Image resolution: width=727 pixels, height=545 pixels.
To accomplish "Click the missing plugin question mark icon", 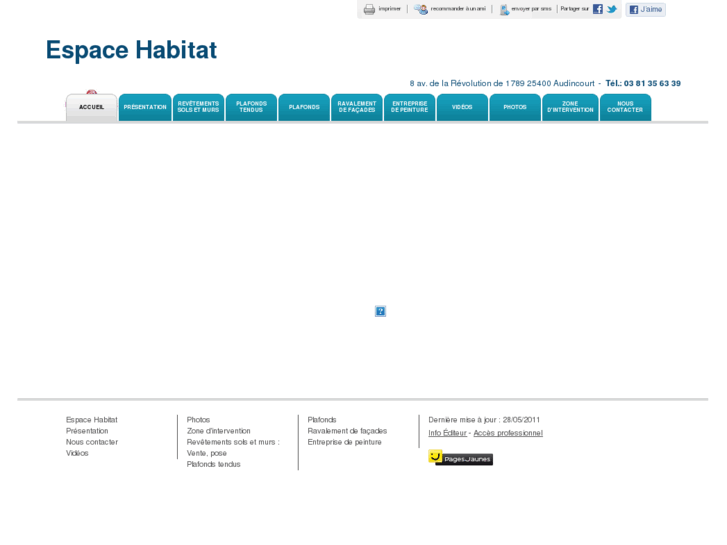I will pos(380,311).
